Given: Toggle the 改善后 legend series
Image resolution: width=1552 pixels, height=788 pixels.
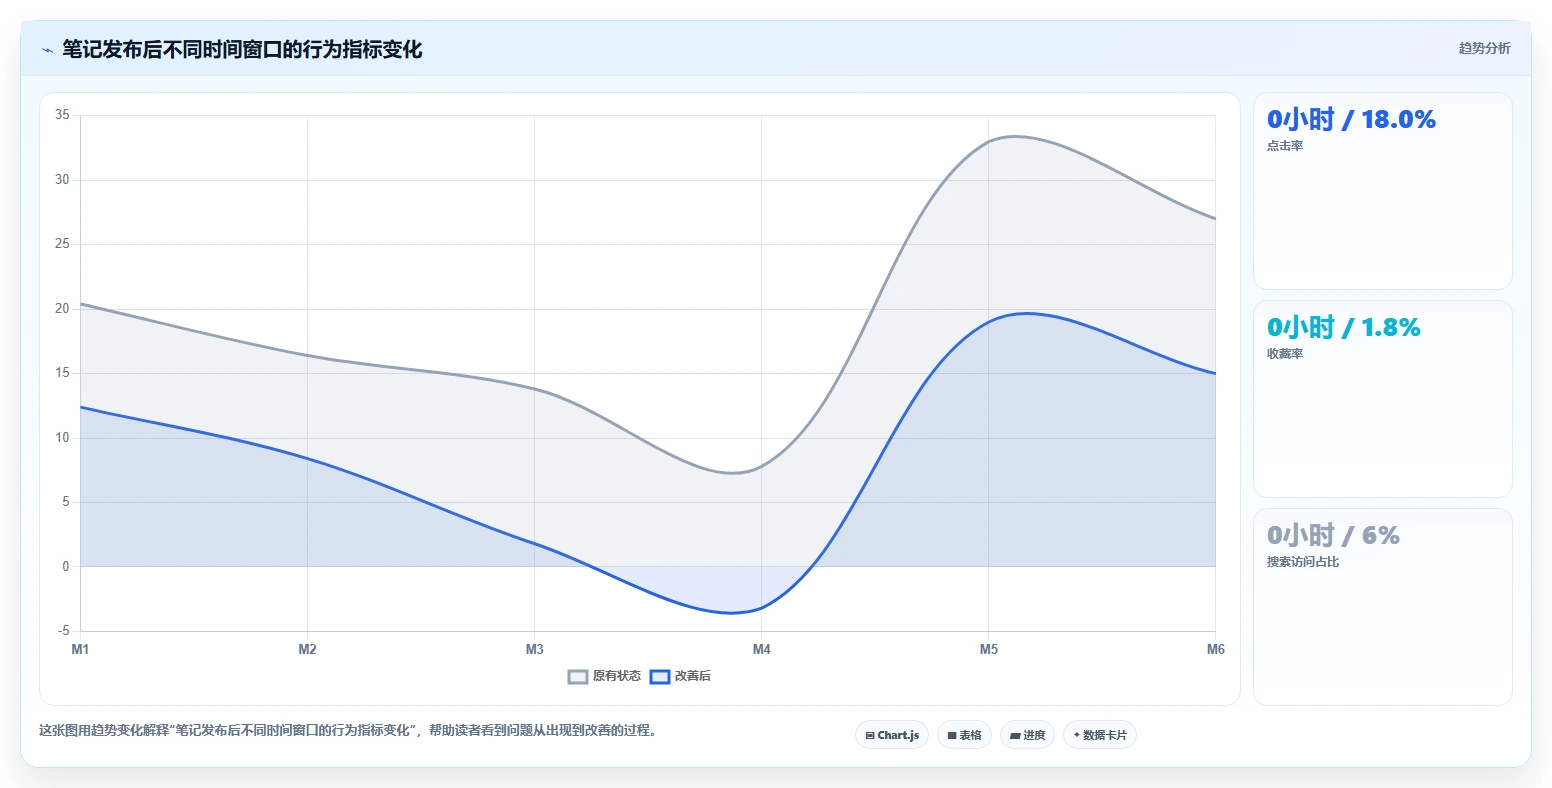Looking at the screenshot, I should [680, 676].
